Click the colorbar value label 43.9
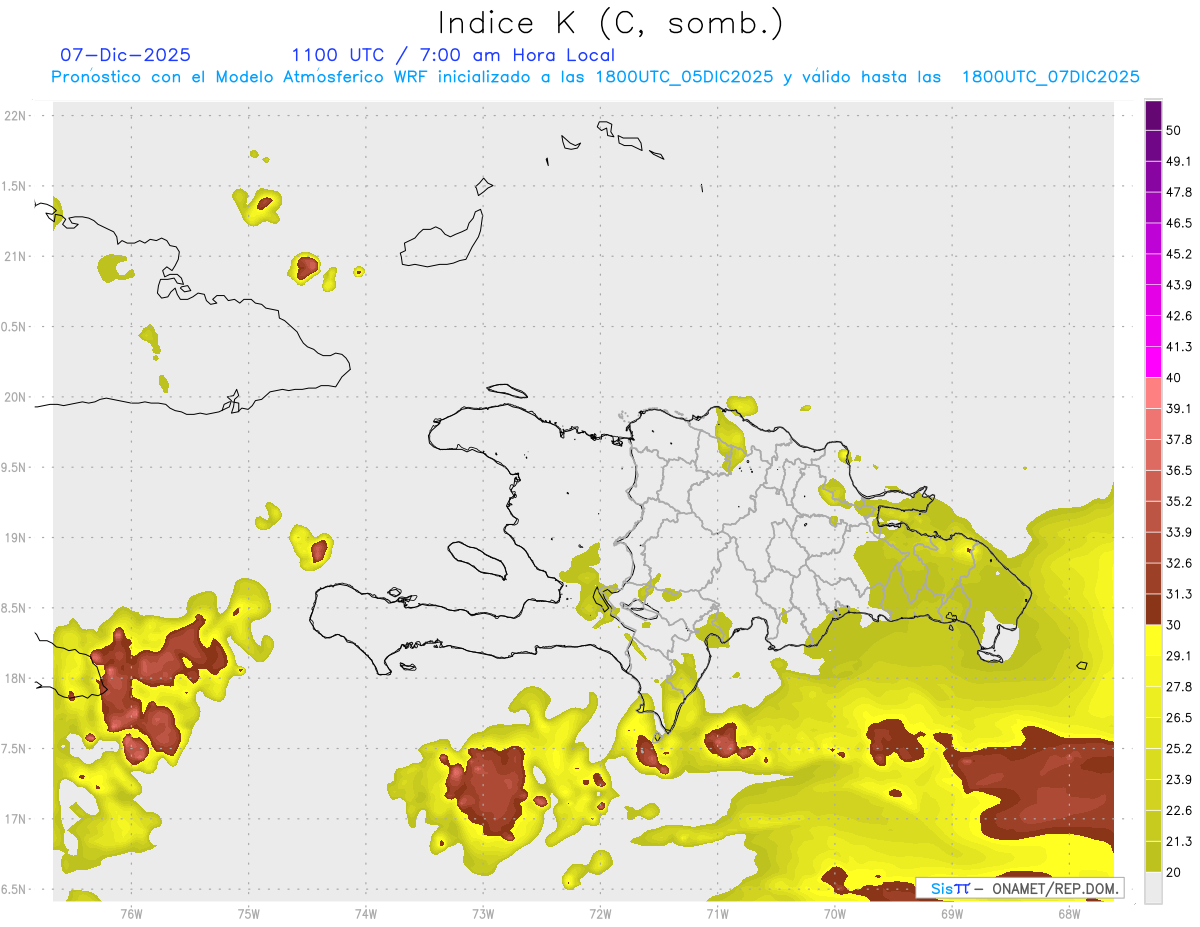This screenshot has width=1200, height=927. tap(1178, 285)
